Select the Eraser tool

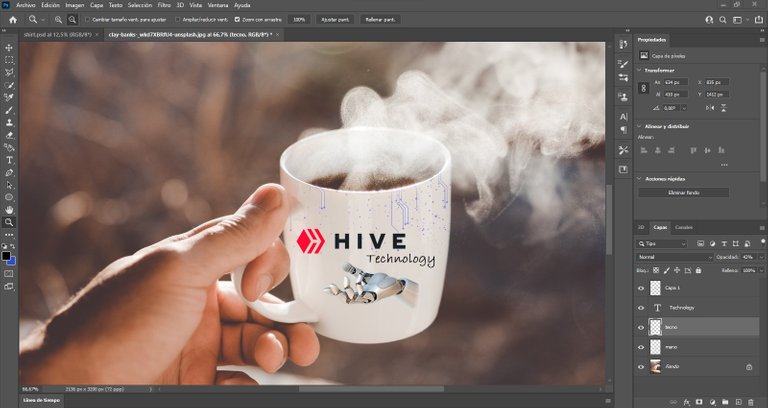pos(9,135)
